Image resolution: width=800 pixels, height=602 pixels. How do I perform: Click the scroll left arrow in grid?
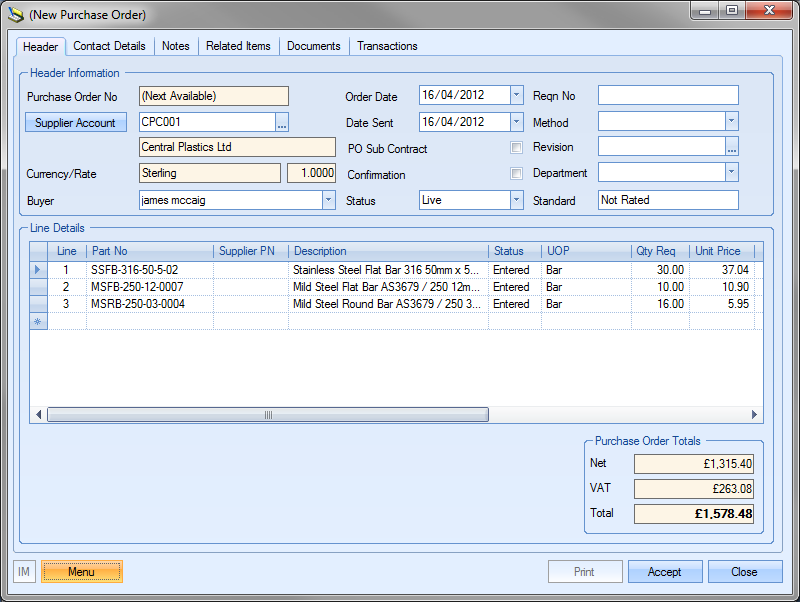tap(39, 415)
